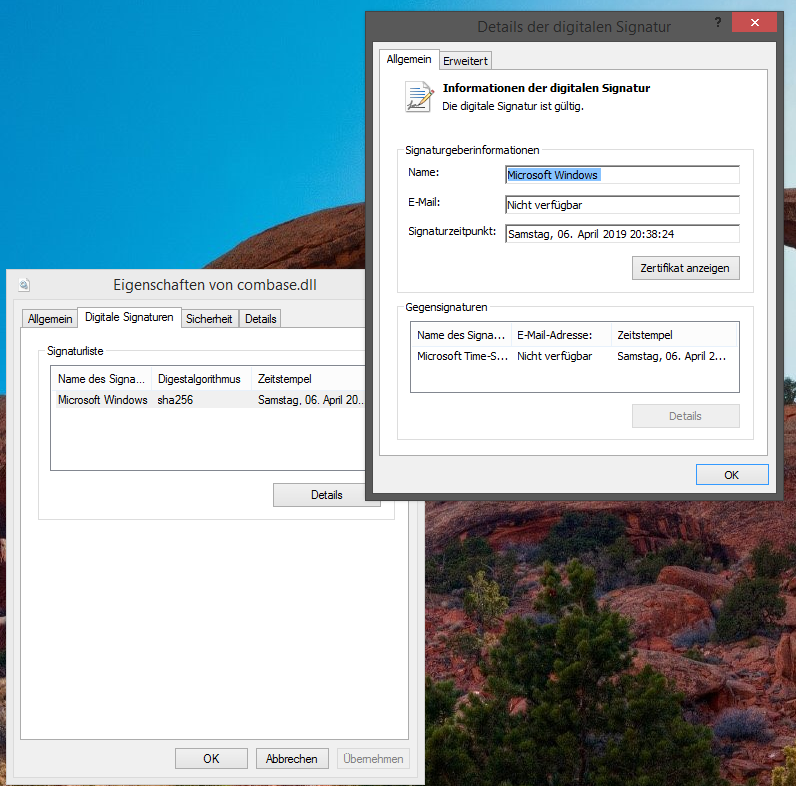Image resolution: width=796 pixels, height=786 pixels.
Task: Select the Microsoft Windows row in Signaturliste
Action: pos(210,400)
